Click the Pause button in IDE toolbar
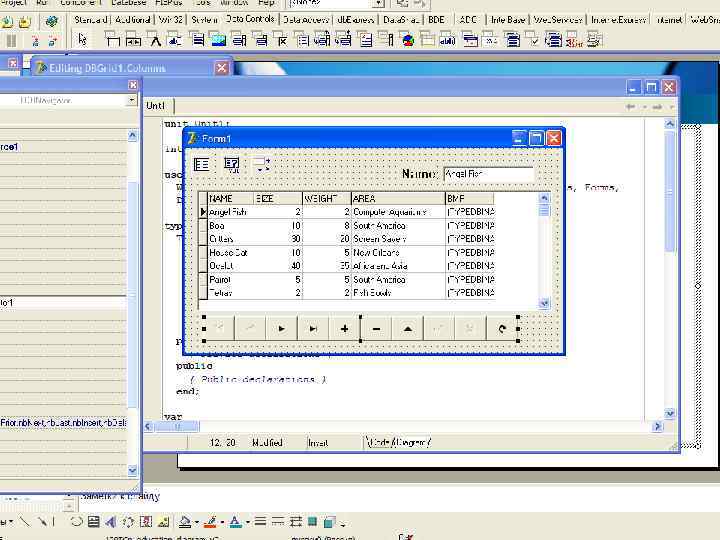This screenshot has width=720, height=540. (11, 41)
